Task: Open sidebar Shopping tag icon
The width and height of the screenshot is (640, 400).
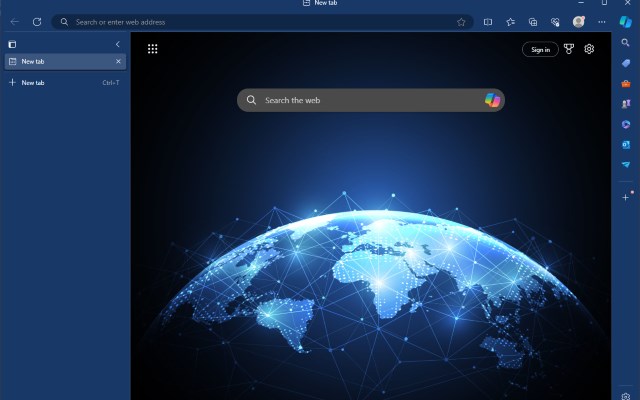Action: pyautogui.click(x=625, y=63)
